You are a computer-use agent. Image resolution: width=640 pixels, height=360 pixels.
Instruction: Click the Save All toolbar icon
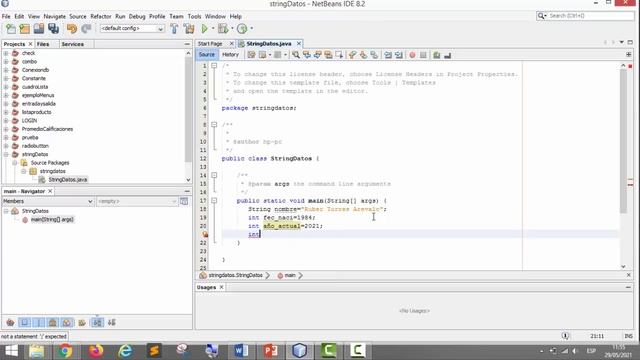[x=53, y=29]
